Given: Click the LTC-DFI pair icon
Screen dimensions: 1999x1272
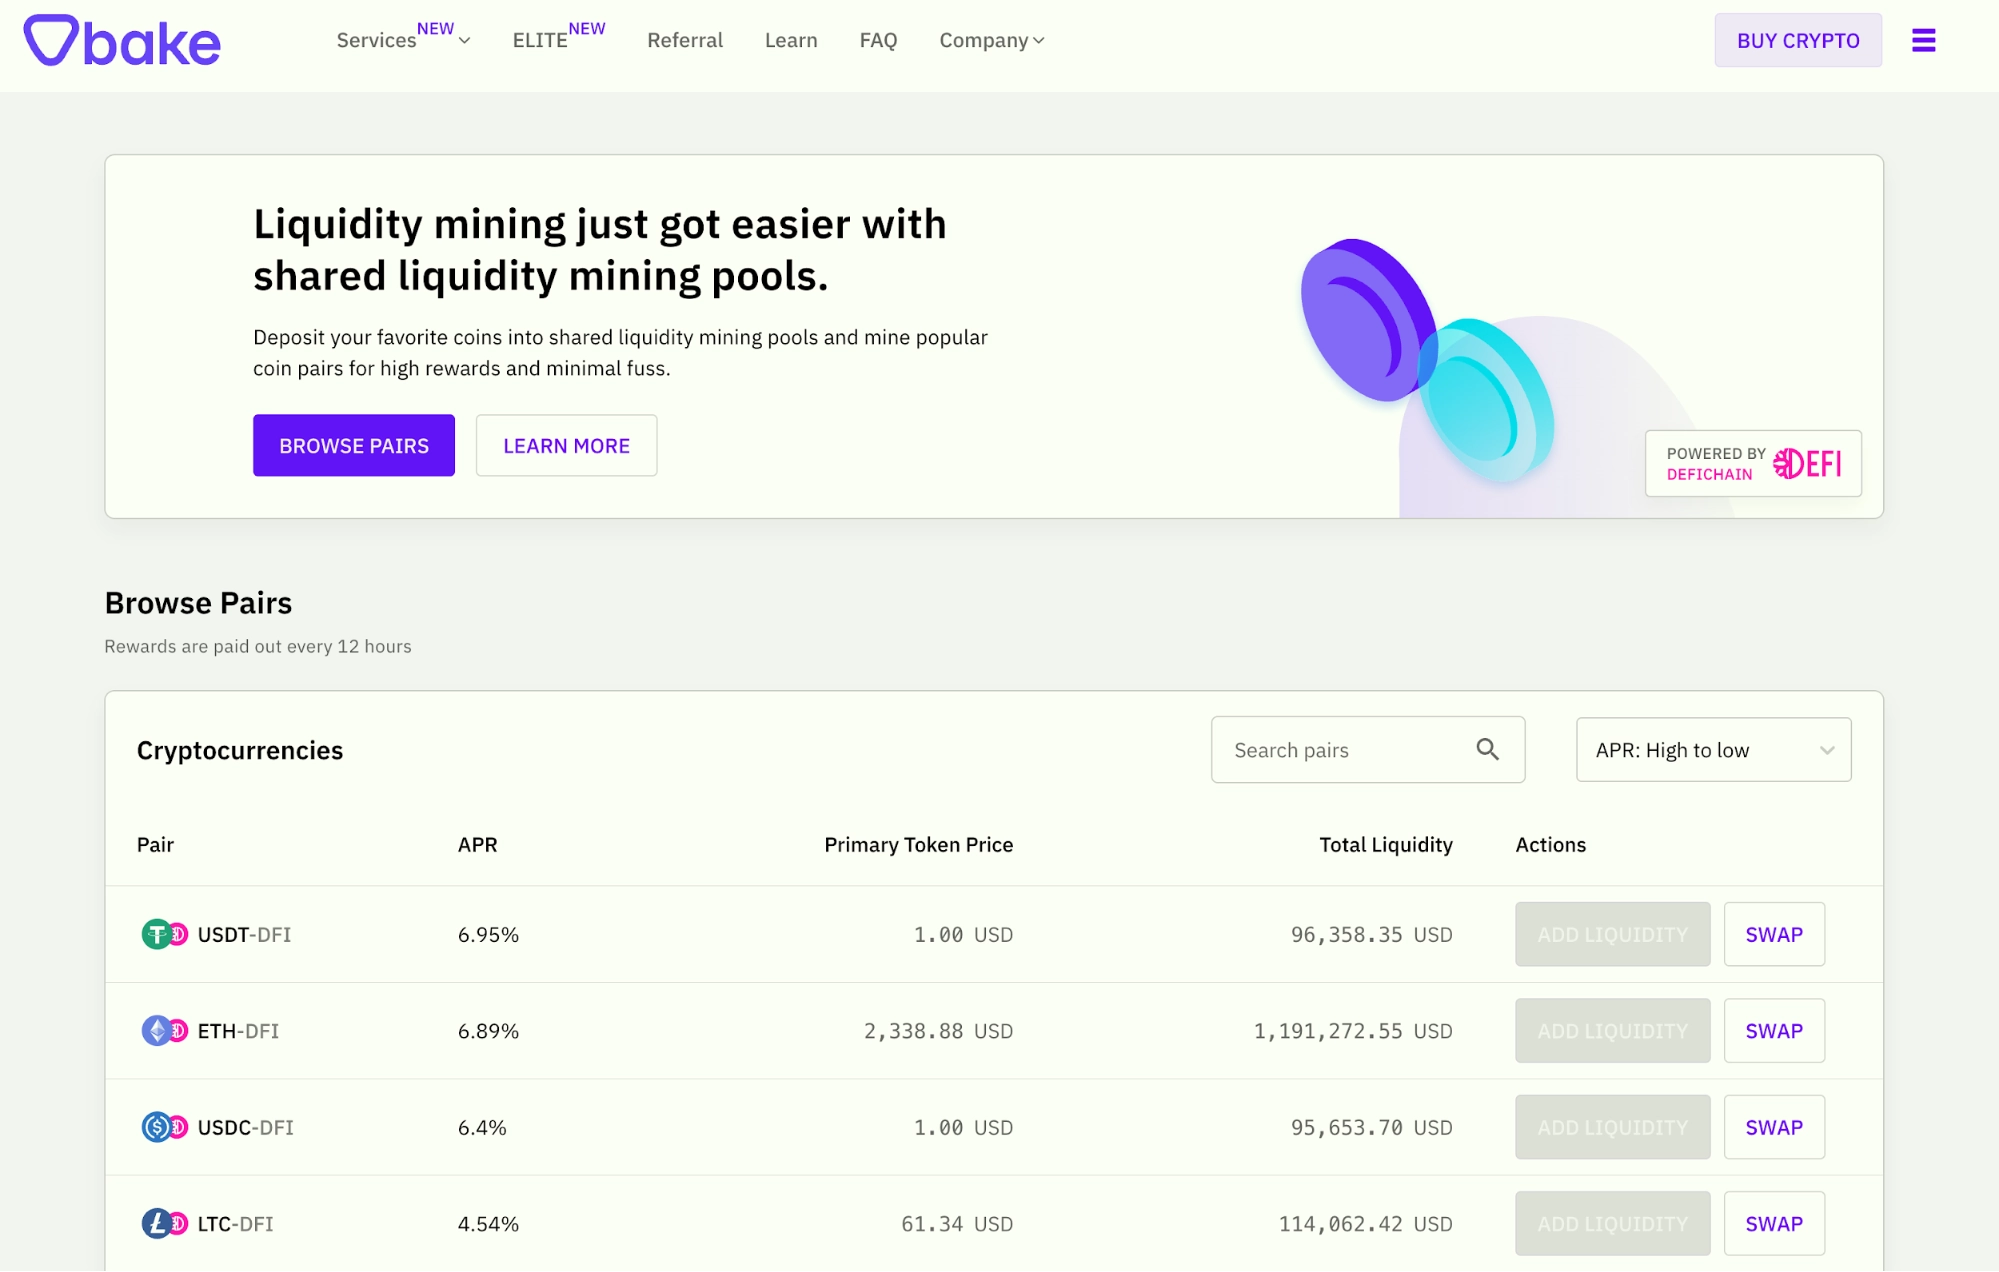Looking at the screenshot, I should [x=164, y=1224].
